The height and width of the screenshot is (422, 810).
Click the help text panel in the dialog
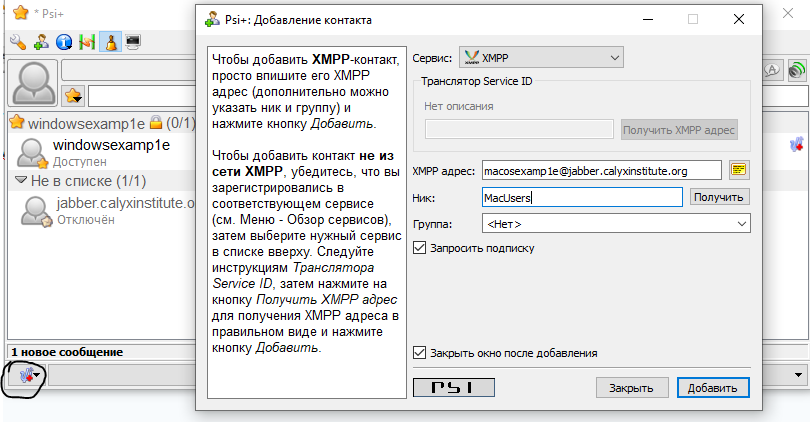point(307,223)
